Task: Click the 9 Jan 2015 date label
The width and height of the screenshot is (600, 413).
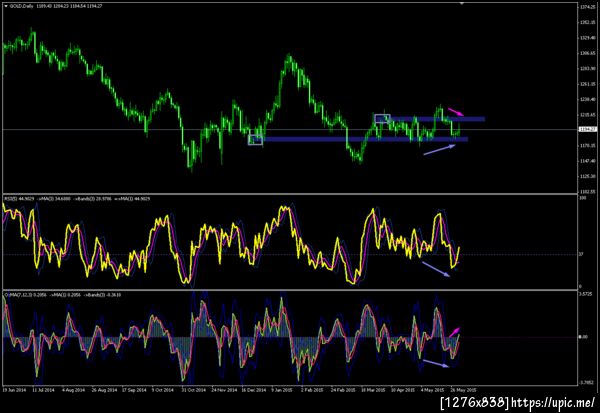Action: coord(282,390)
